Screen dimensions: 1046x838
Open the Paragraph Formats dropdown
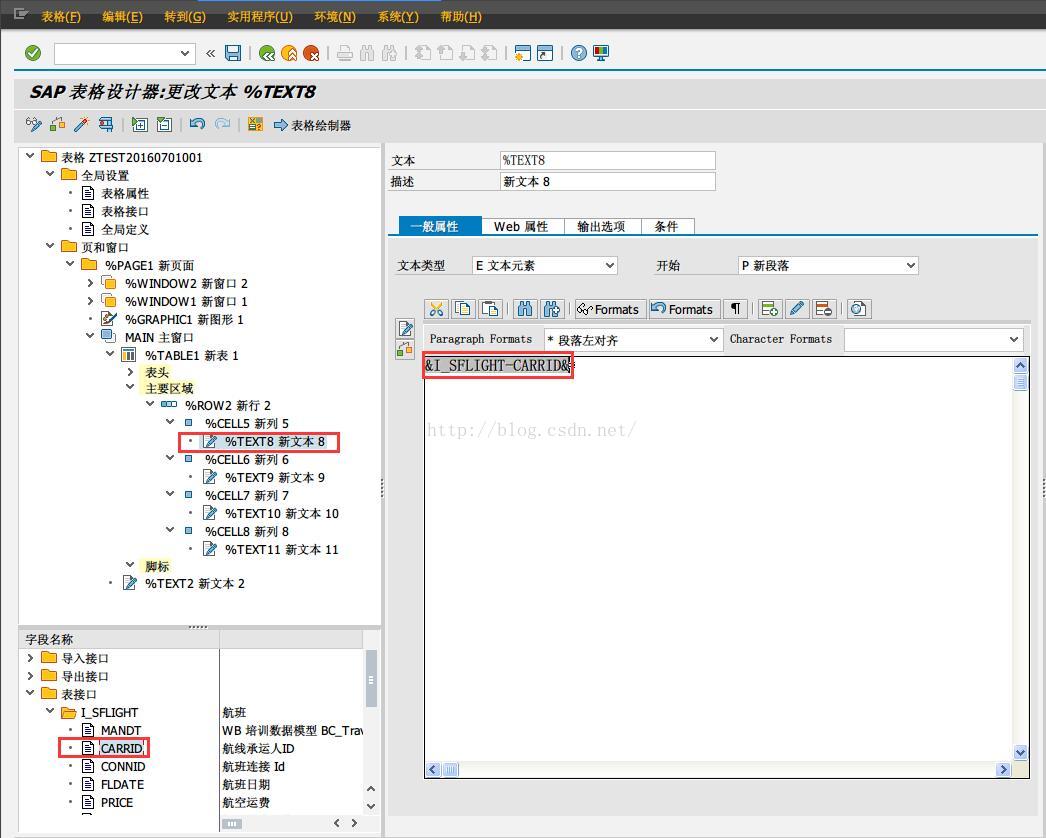click(x=714, y=340)
